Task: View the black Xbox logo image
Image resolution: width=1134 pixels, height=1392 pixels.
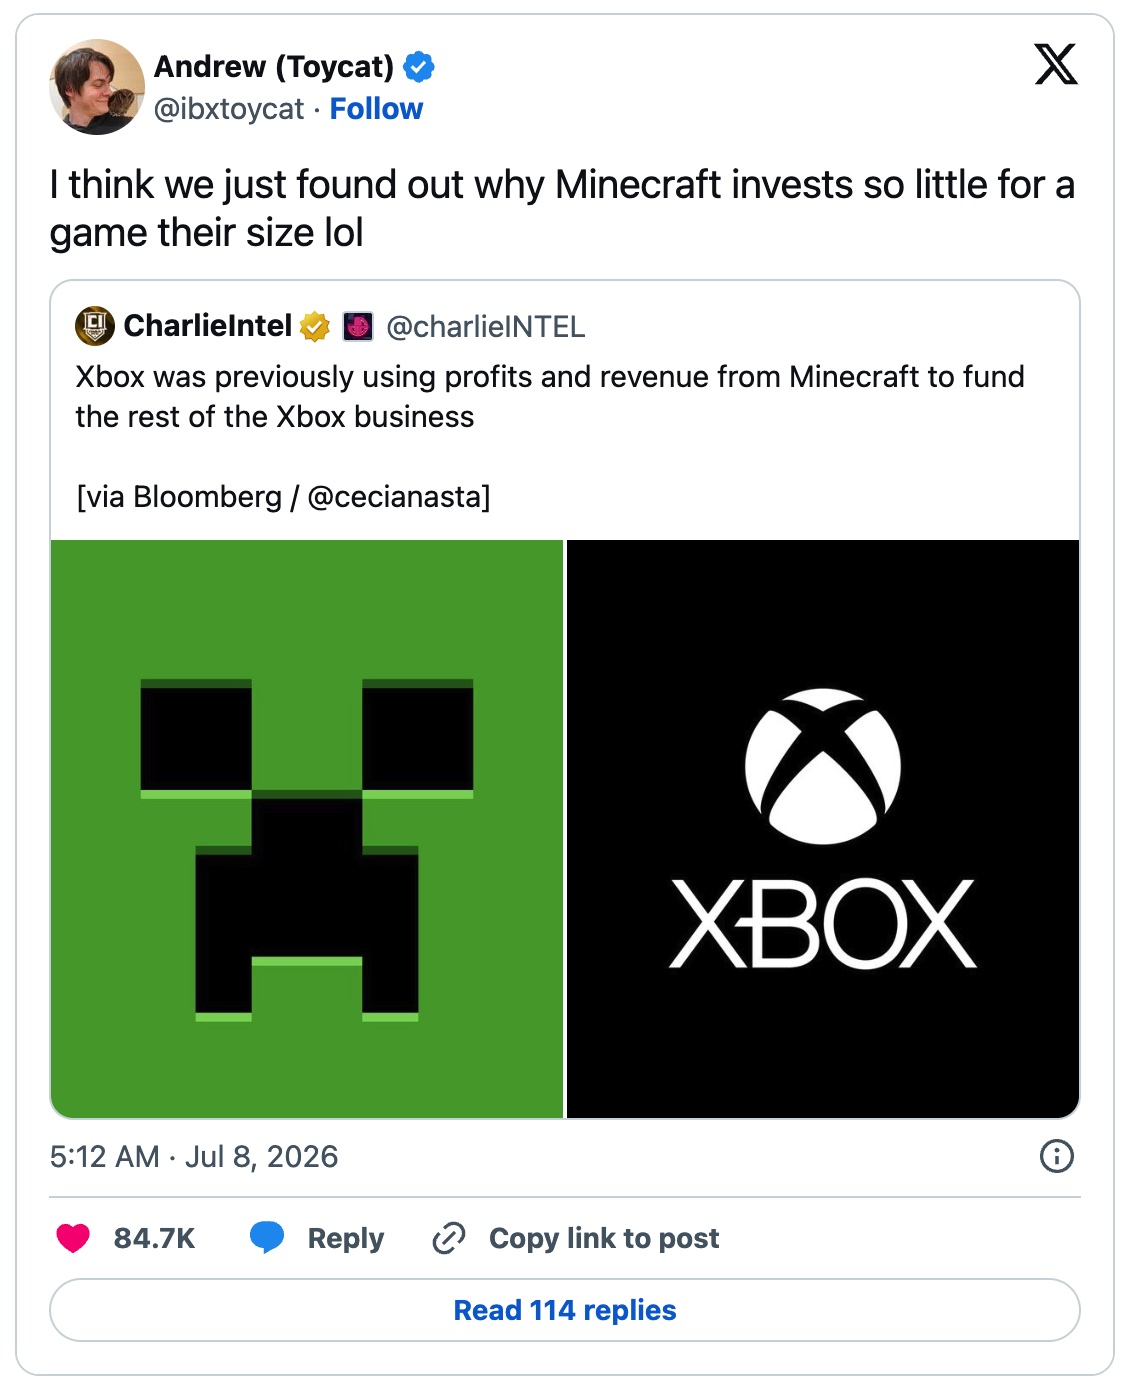Action: tap(823, 829)
